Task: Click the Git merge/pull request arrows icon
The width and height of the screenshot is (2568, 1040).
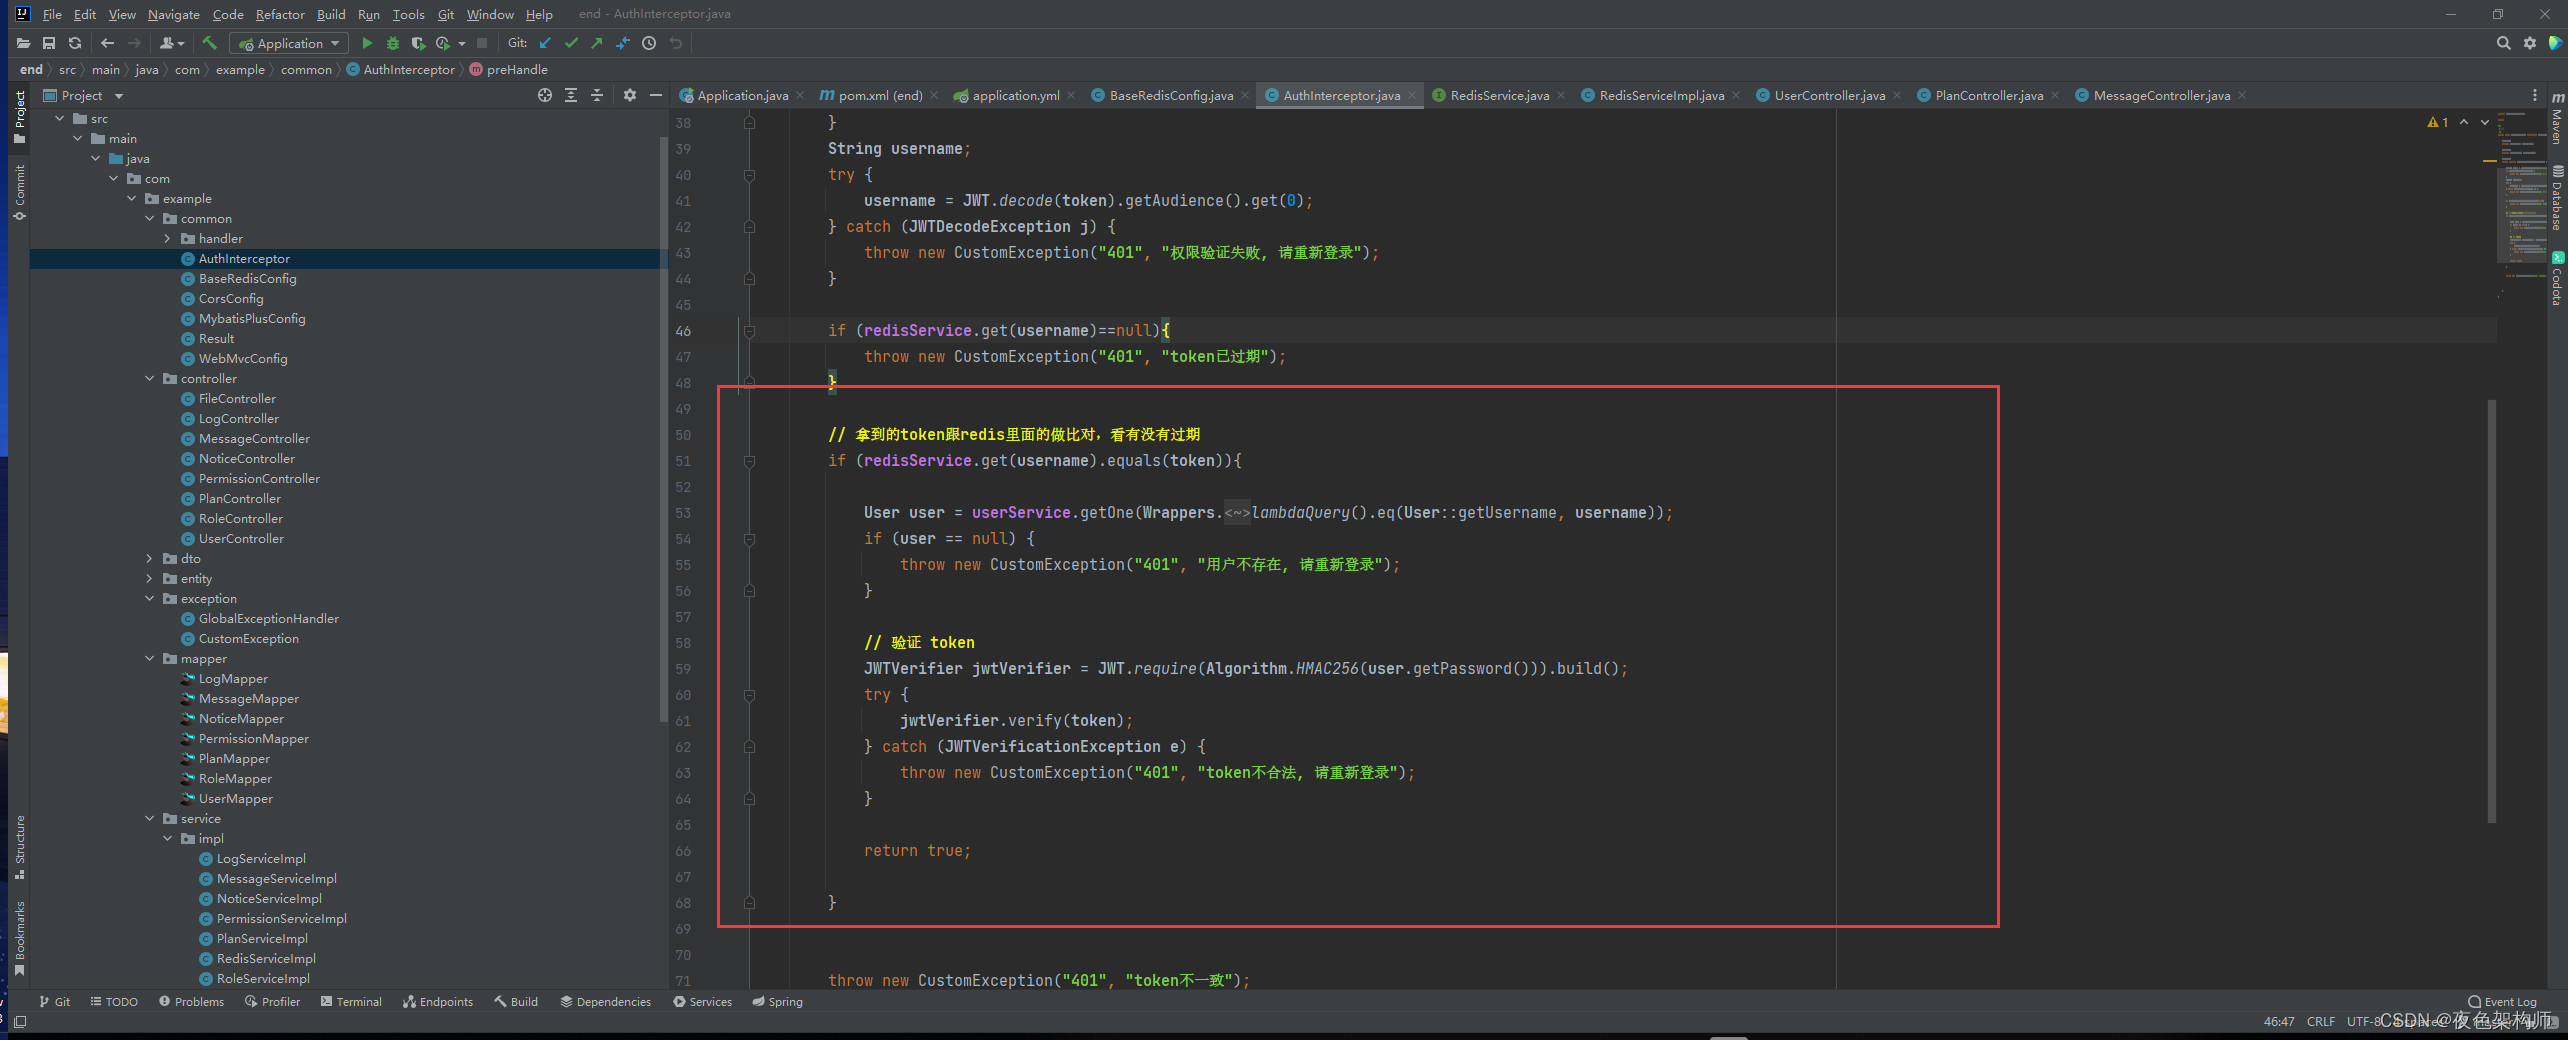Action: 623,43
